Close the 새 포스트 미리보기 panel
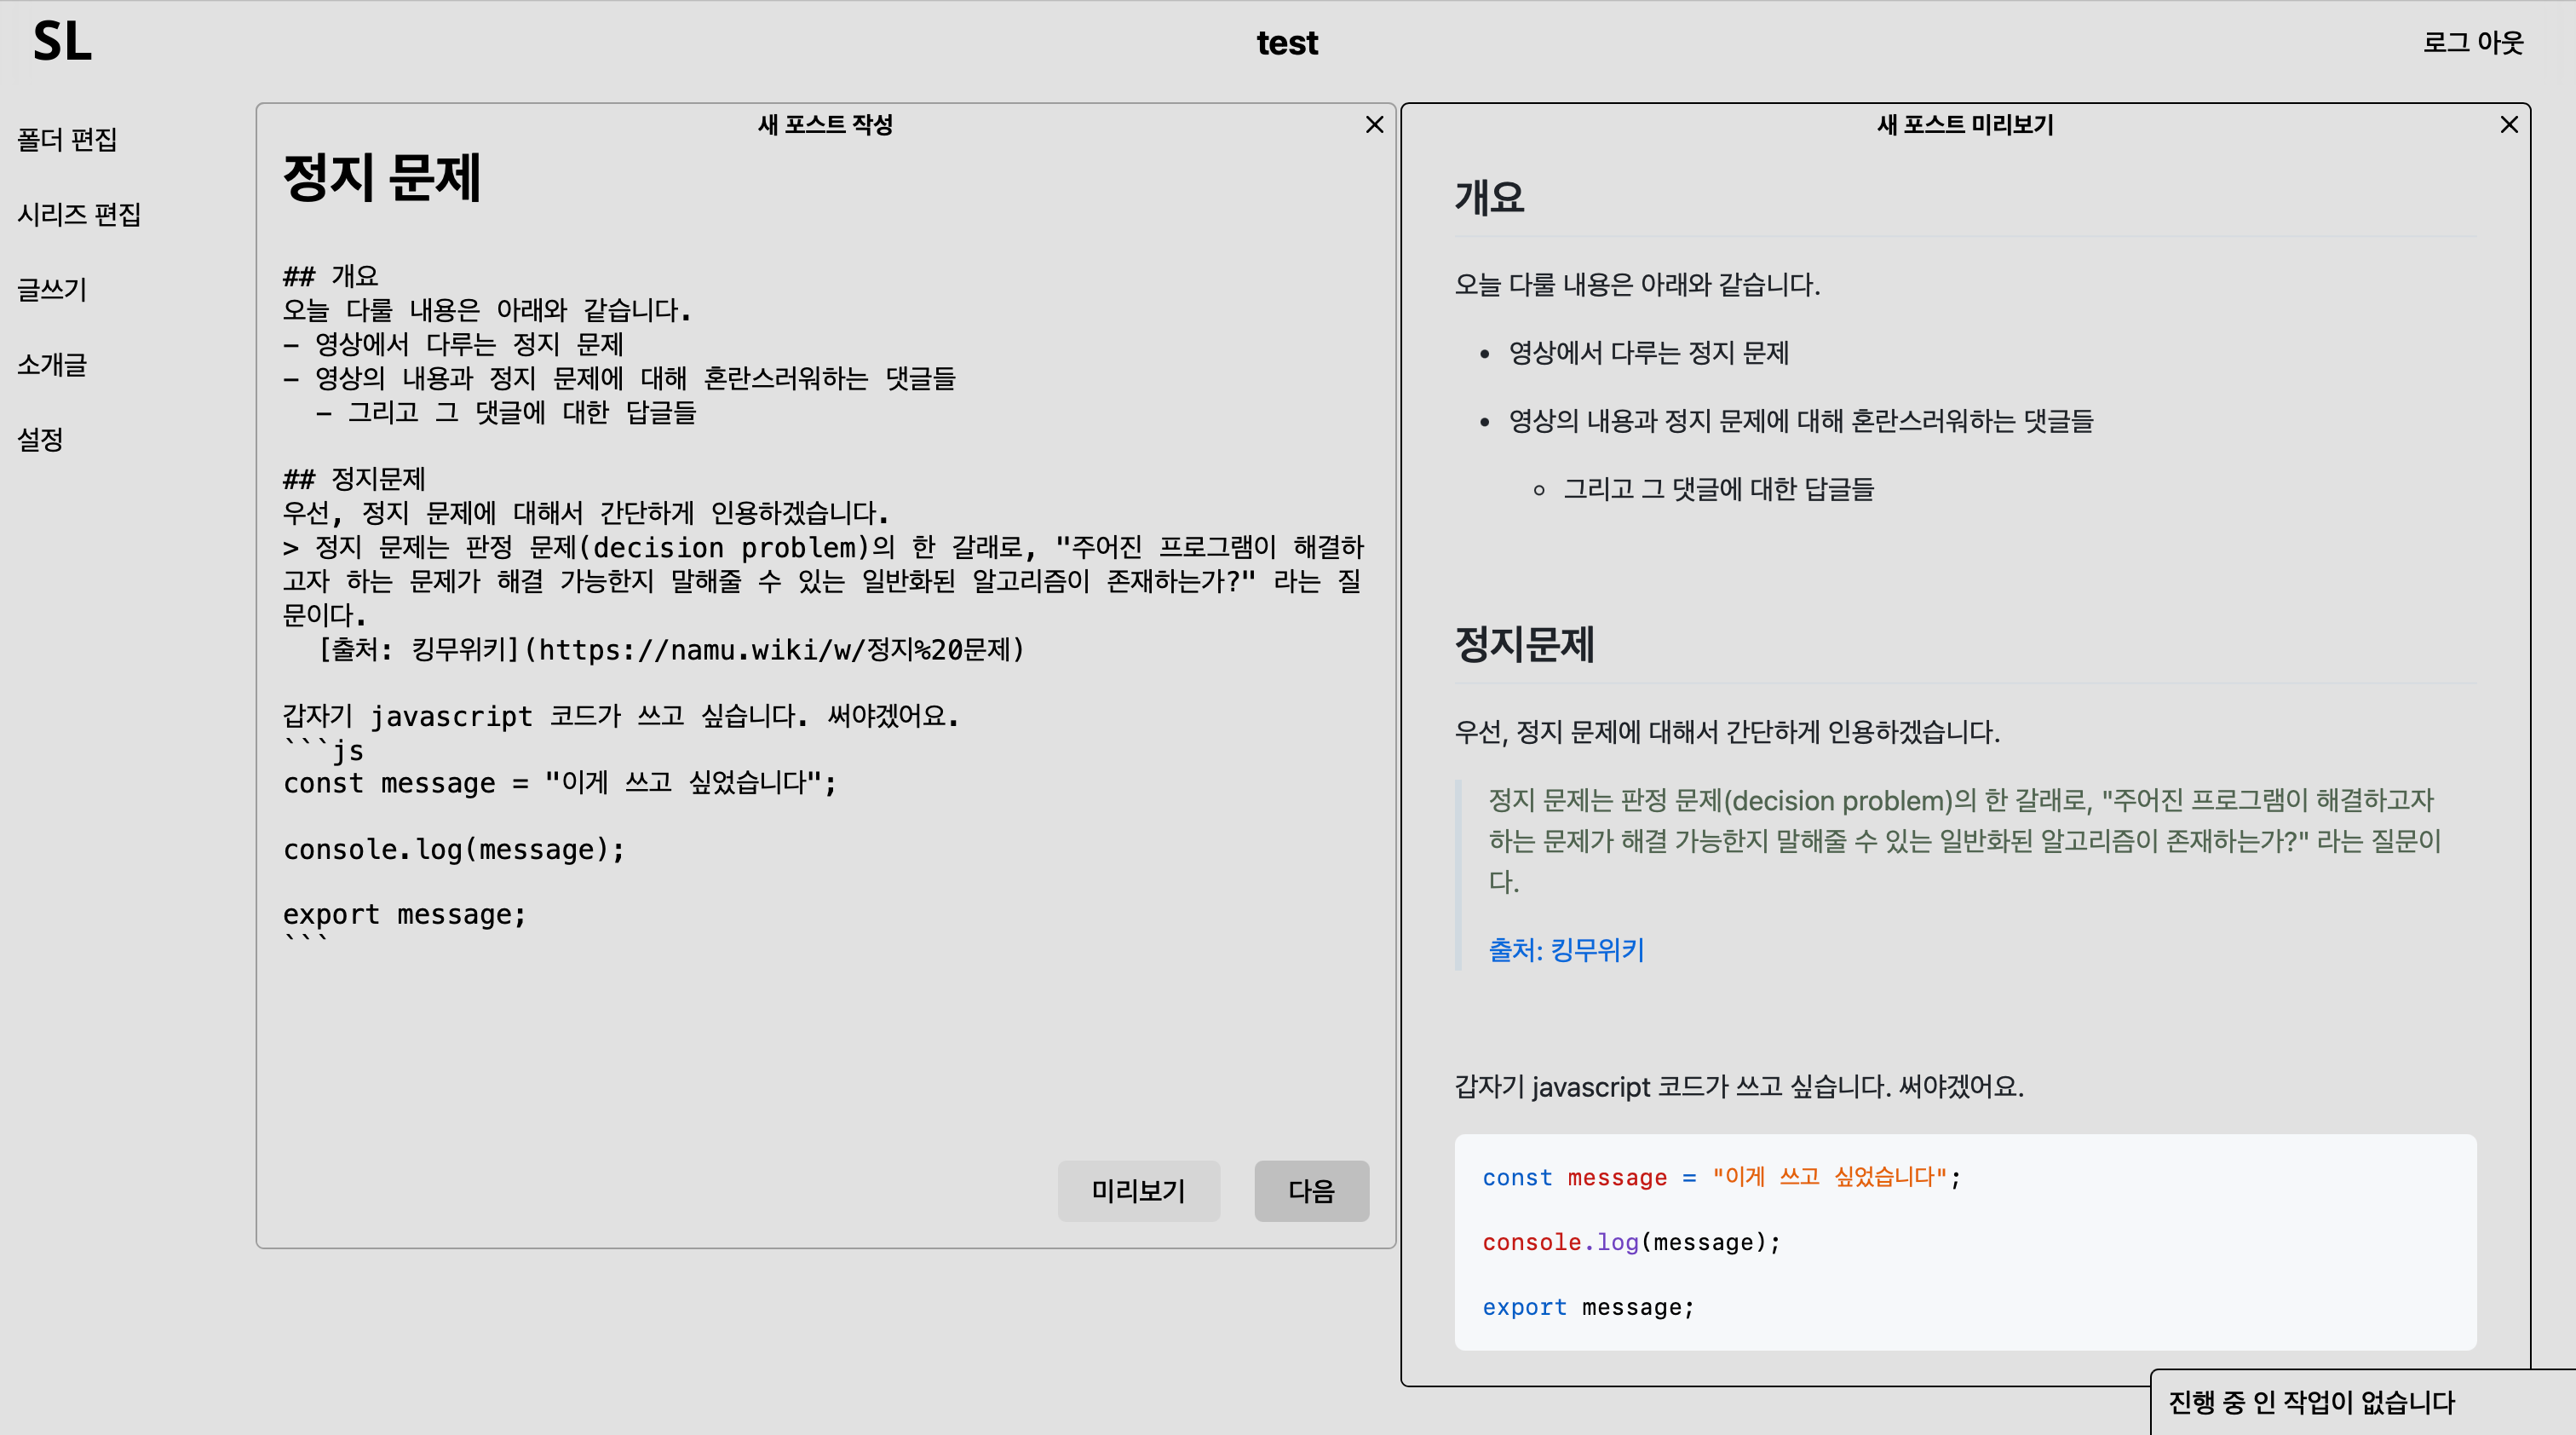The image size is (2576, 1435). 2509,124
